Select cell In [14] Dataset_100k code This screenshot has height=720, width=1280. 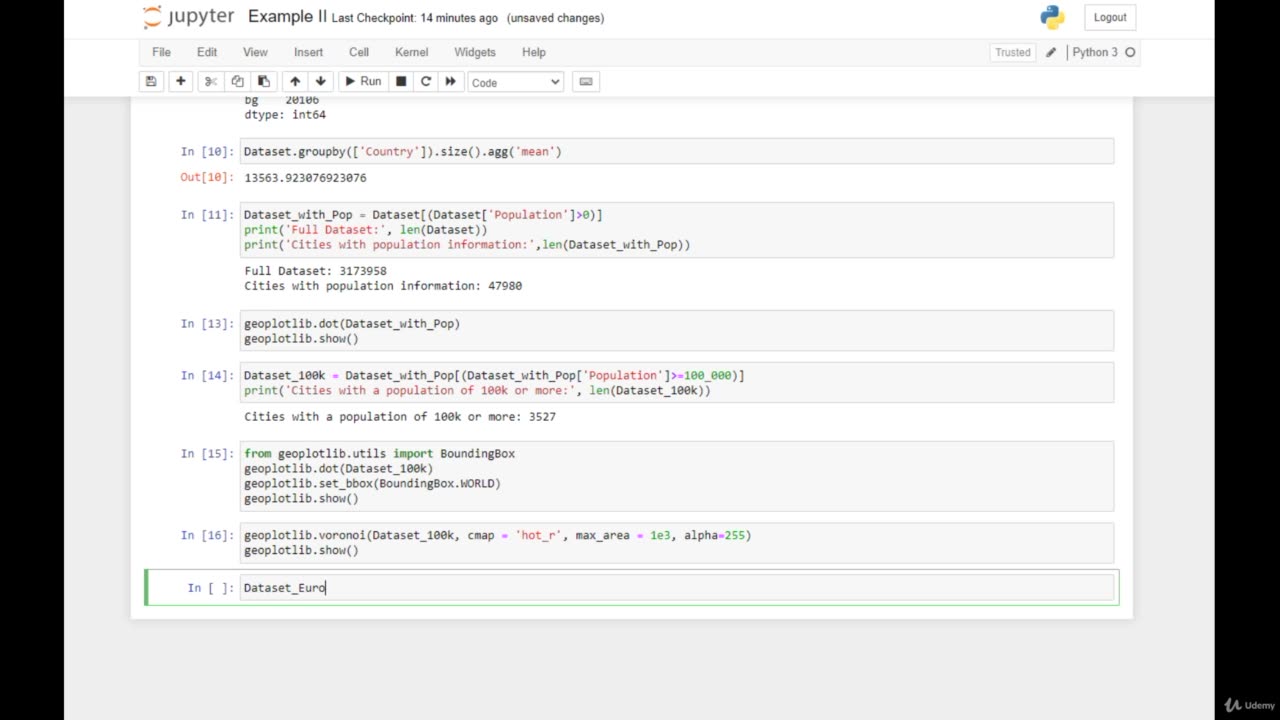click(677, 383)
